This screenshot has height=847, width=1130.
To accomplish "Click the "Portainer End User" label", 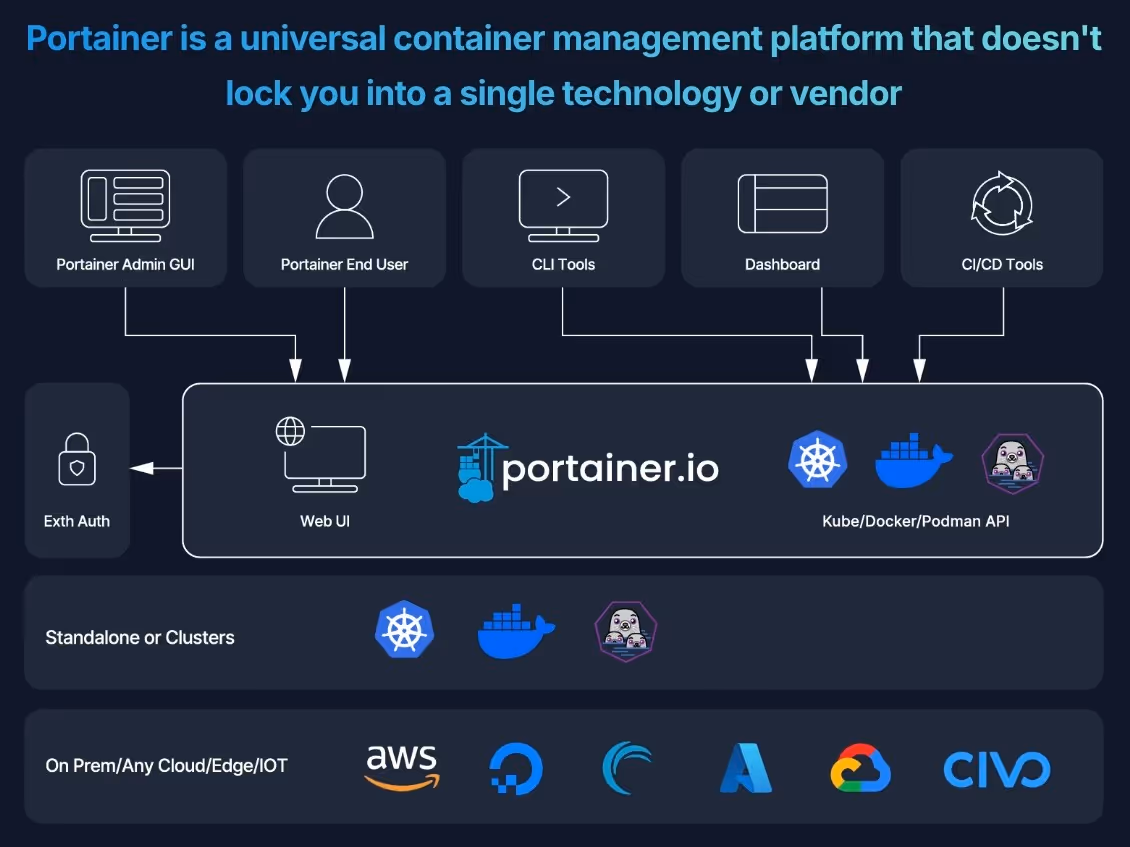I will coord(344,265).
